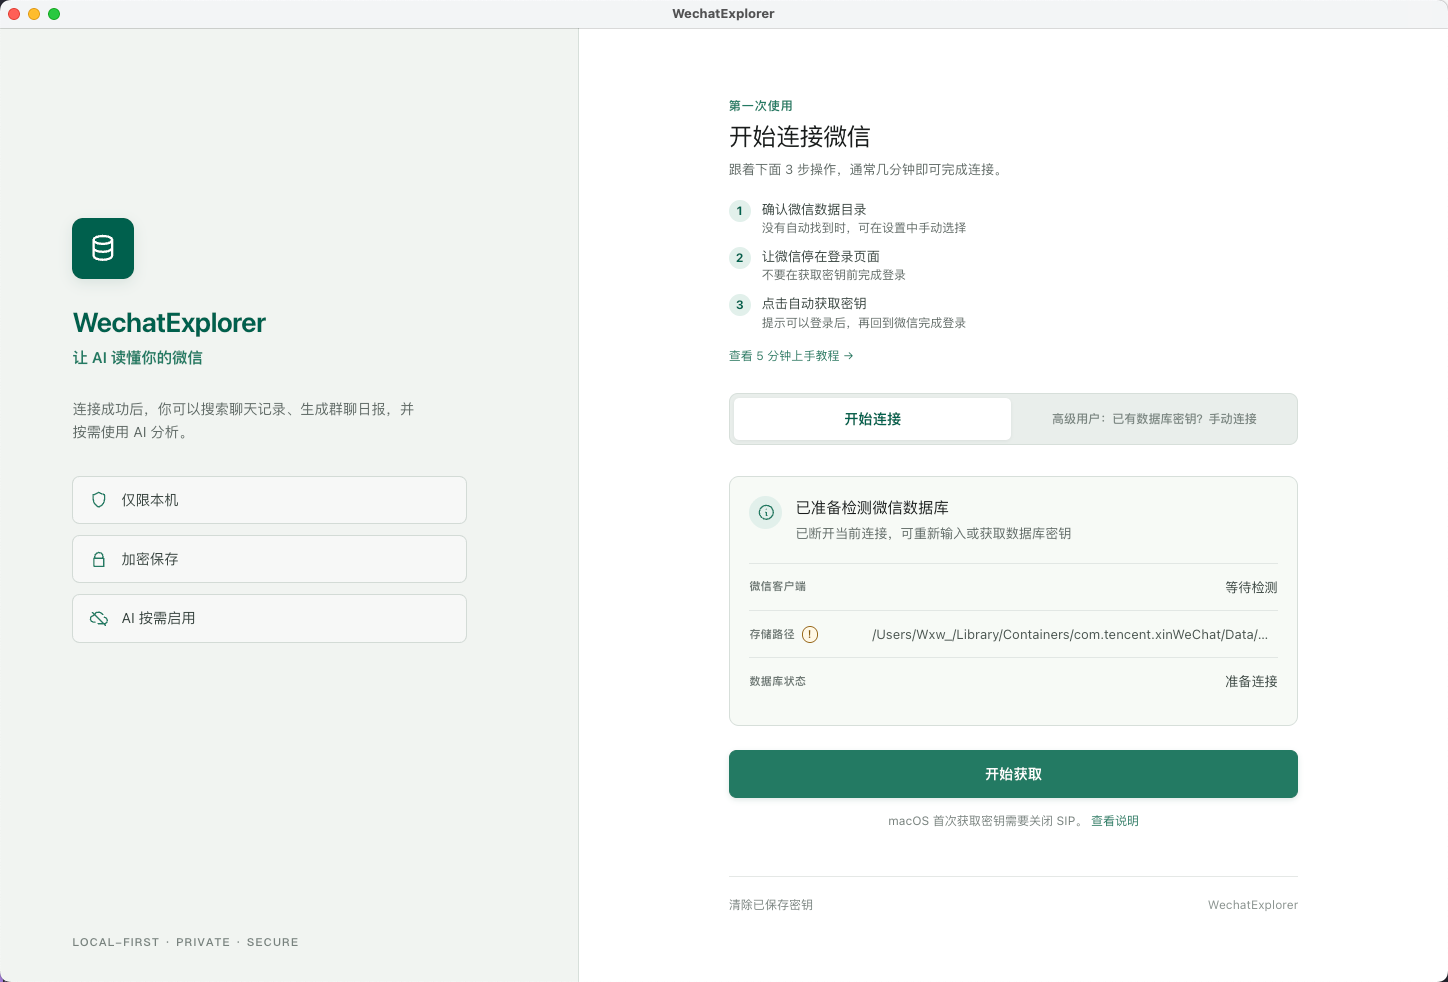The width and height of the screenshot is (1448, 982).
Task: Click step 1 title 确认微信数据目录
Action: 814,210
